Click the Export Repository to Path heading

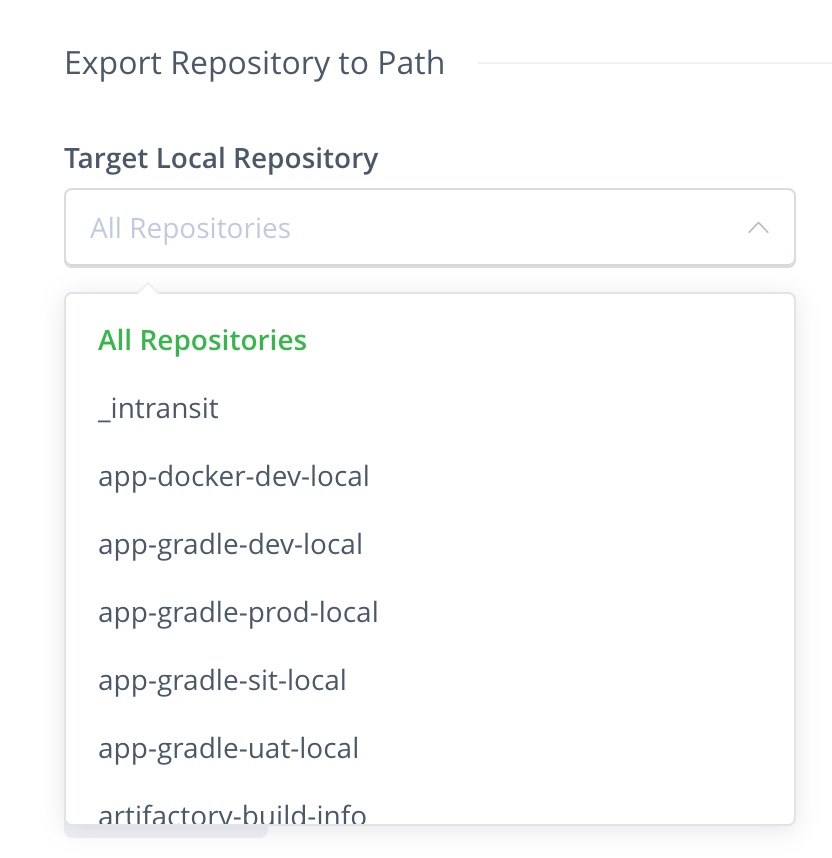click(254, 63)
